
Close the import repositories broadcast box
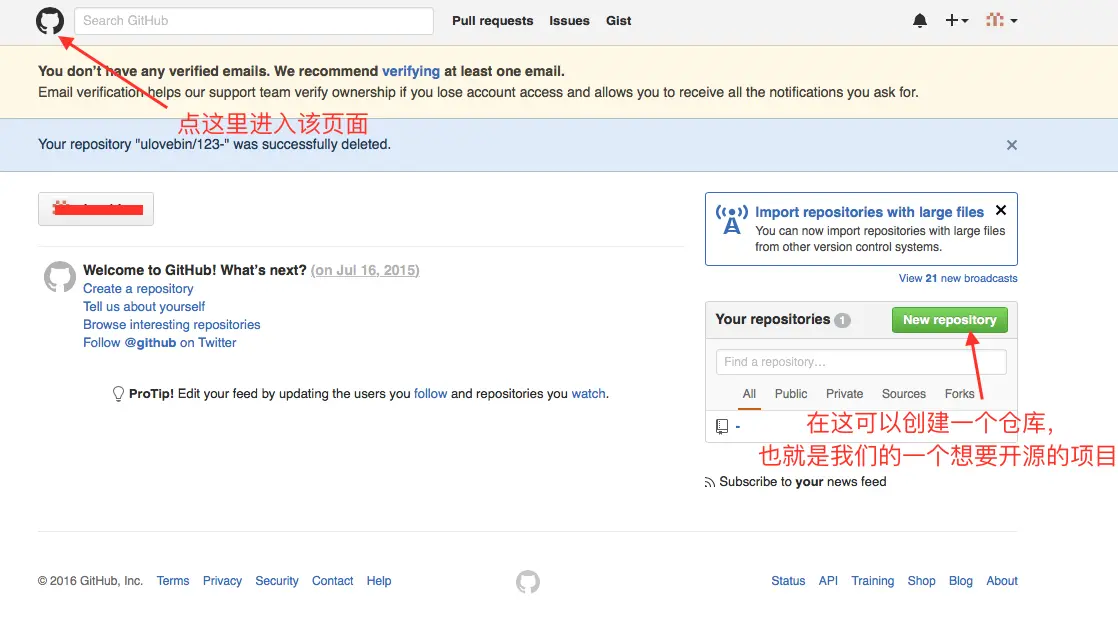click(x=1001, y=210)
